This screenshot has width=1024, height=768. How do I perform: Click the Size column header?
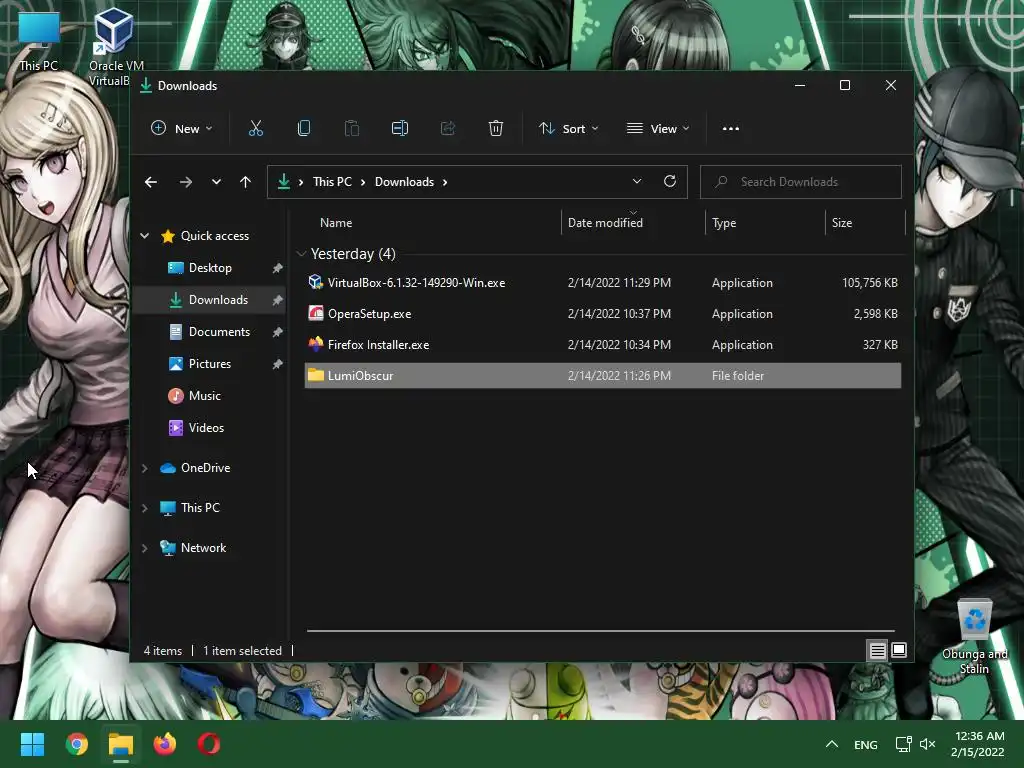click(842, 223)
